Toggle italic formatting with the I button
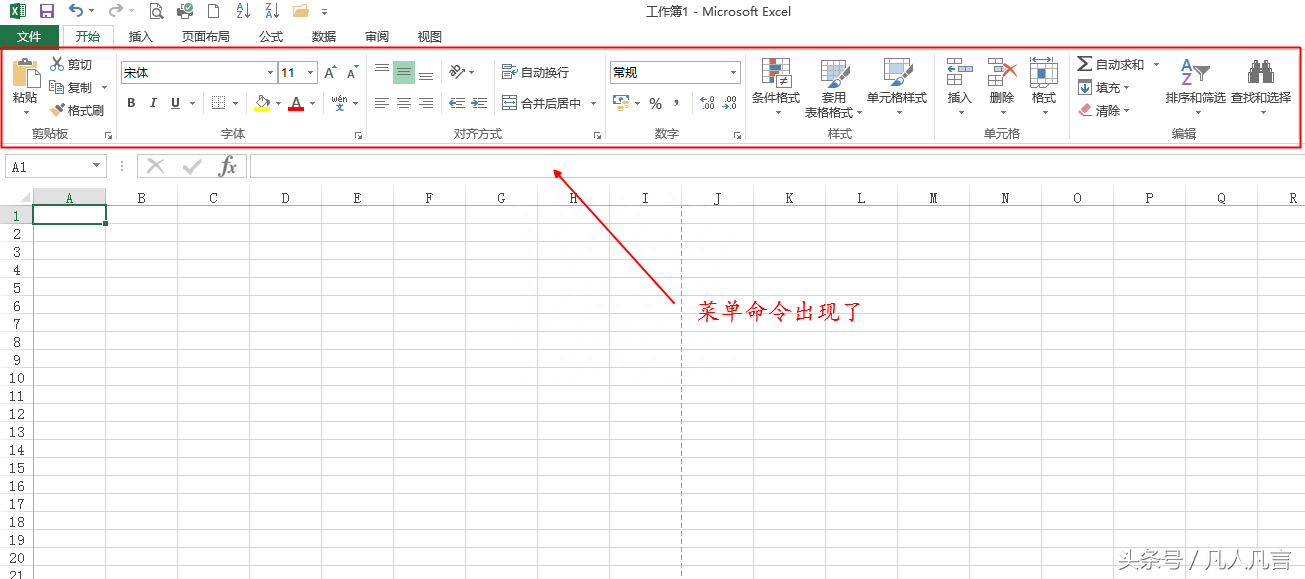1305x579 pixels. click(152, 102)
